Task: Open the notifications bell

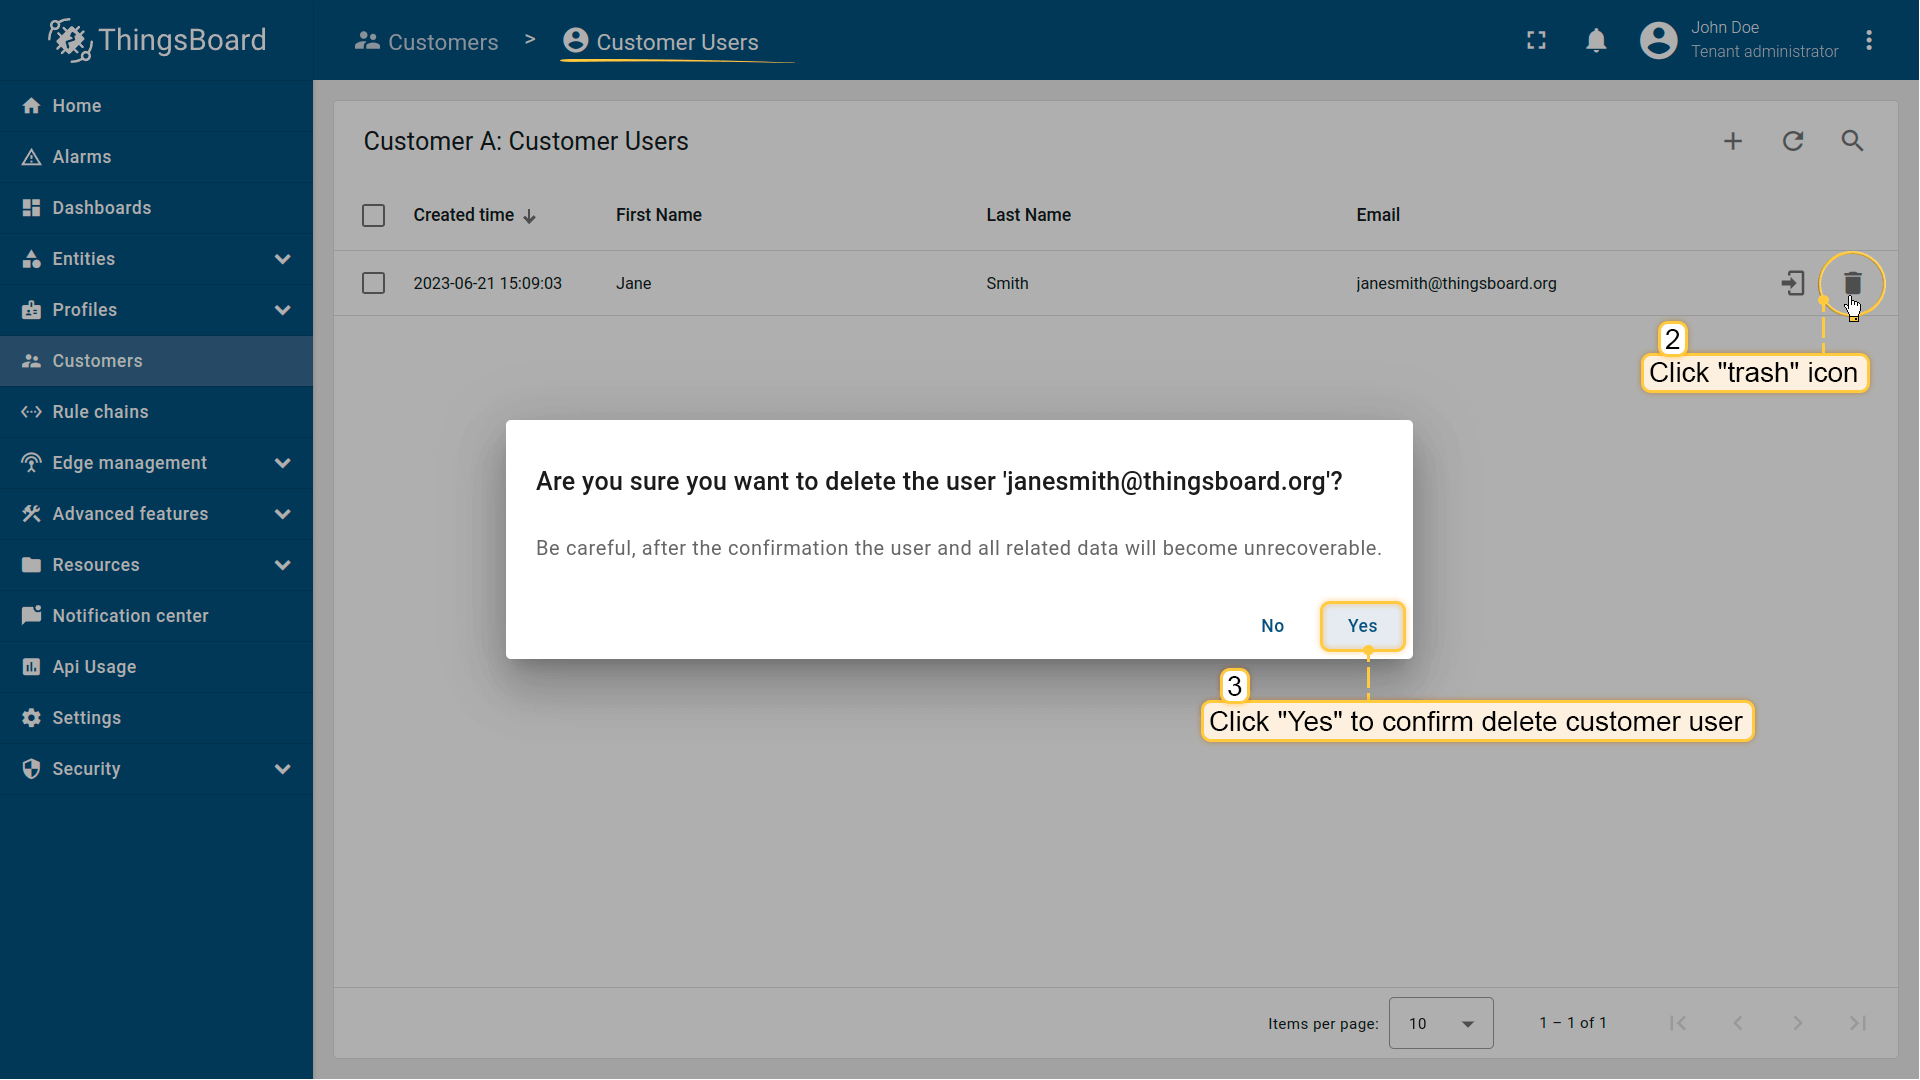Action: [x=1596, y=40]
